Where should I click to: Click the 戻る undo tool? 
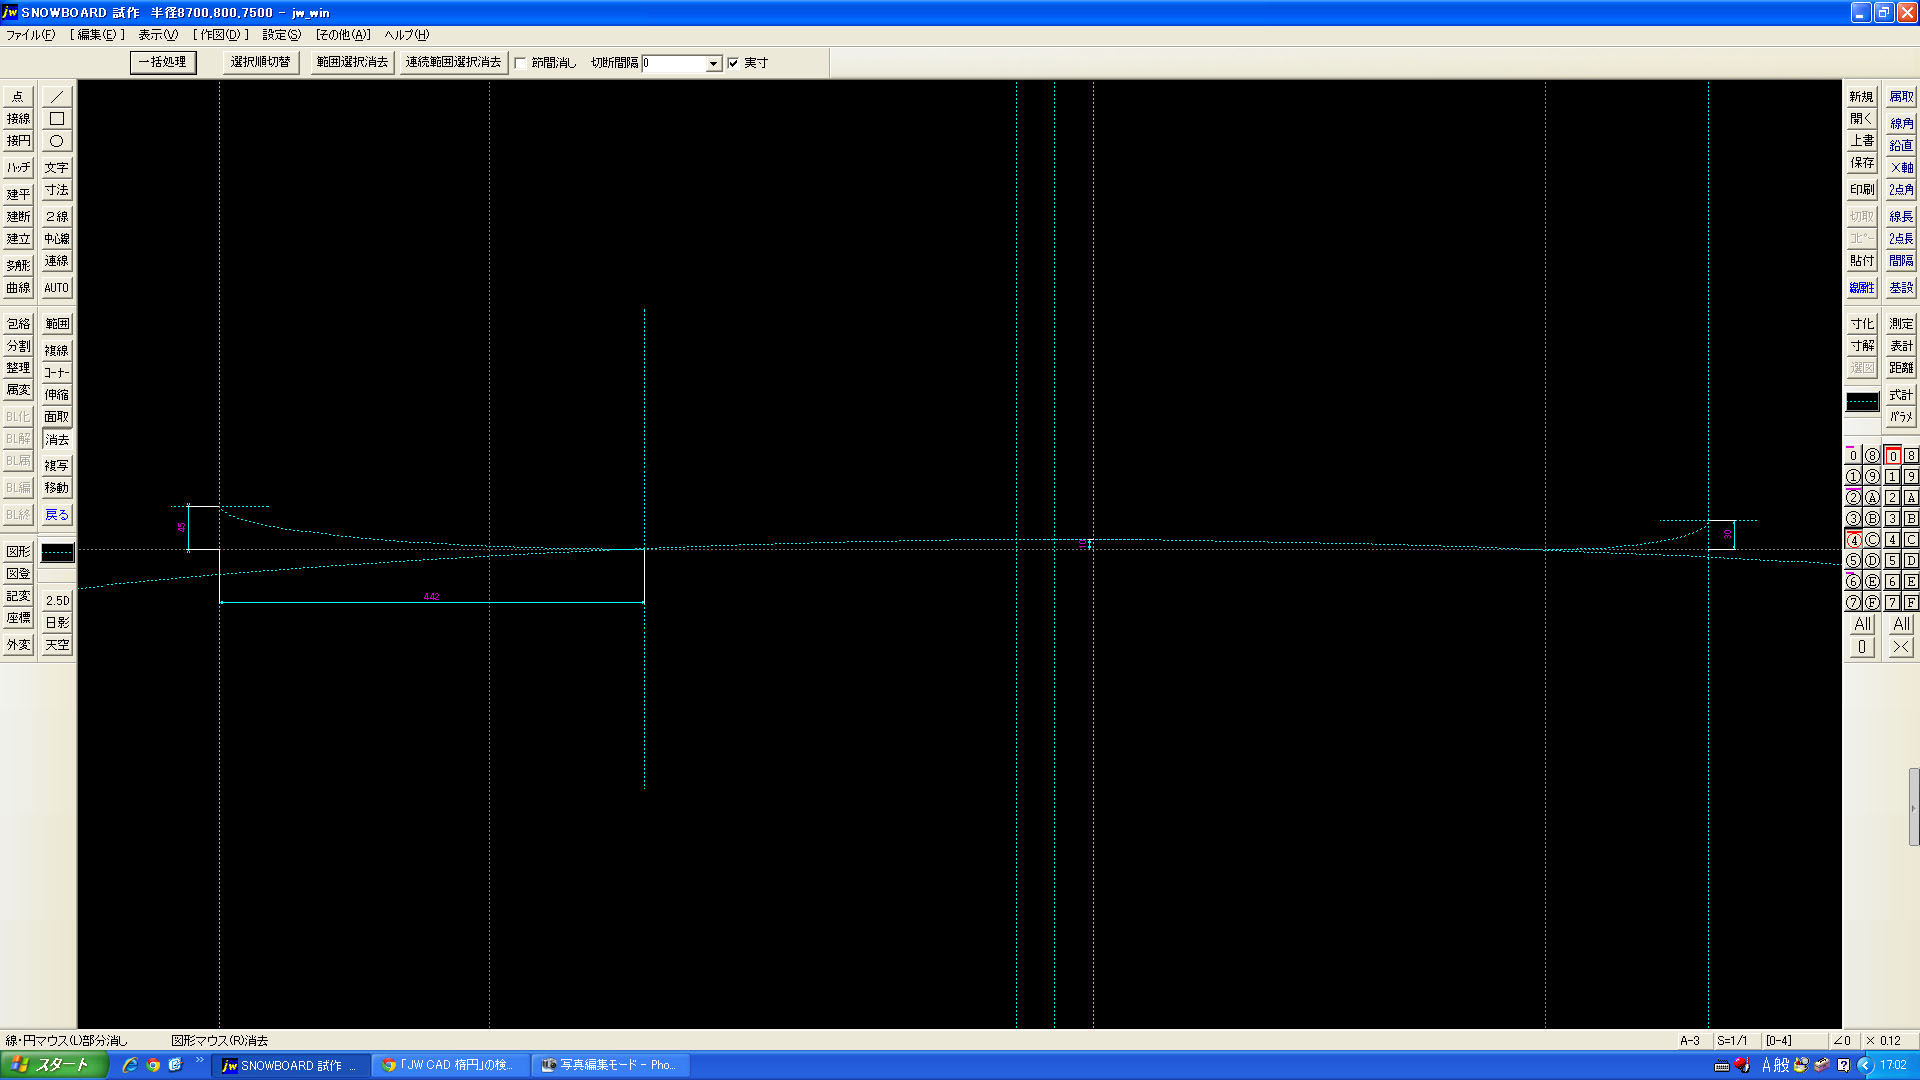click(x=57, y=515)
